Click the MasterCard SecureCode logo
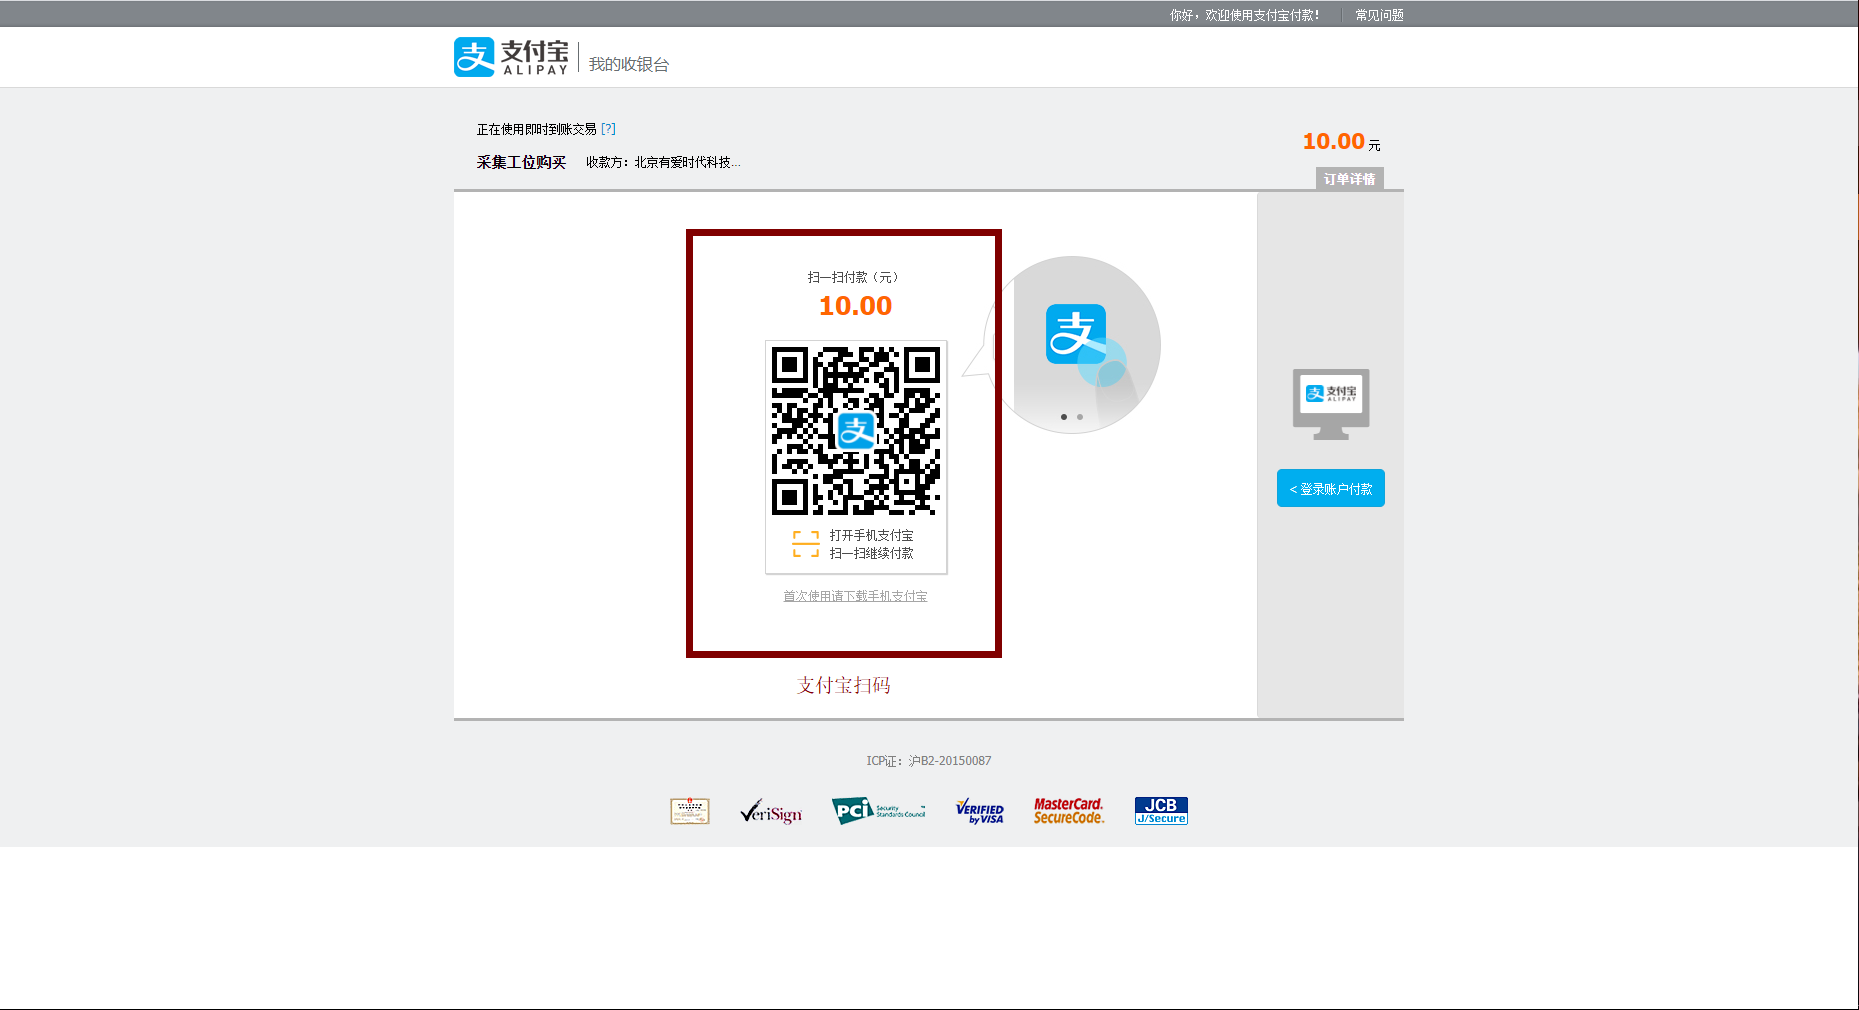The width and height of the screenshot is (1859, 1010). tap(1069, 811)
